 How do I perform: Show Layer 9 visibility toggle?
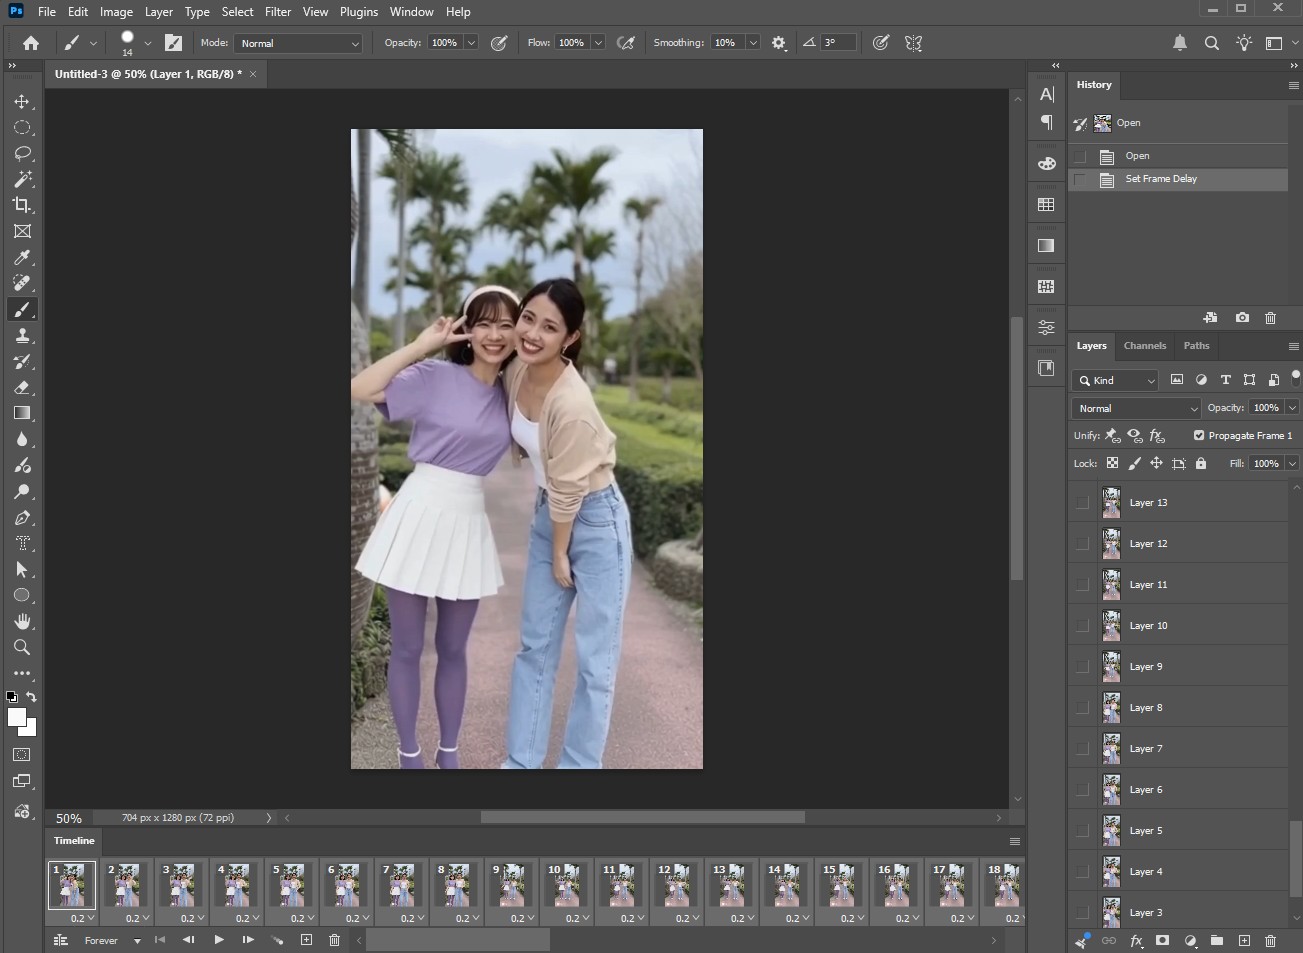pos(1082,667)
